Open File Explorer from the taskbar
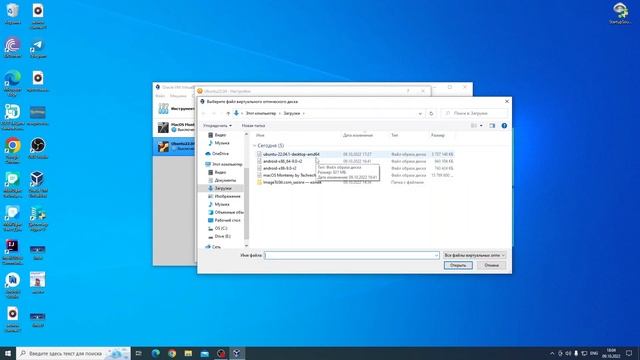 [x=188, y=353]
